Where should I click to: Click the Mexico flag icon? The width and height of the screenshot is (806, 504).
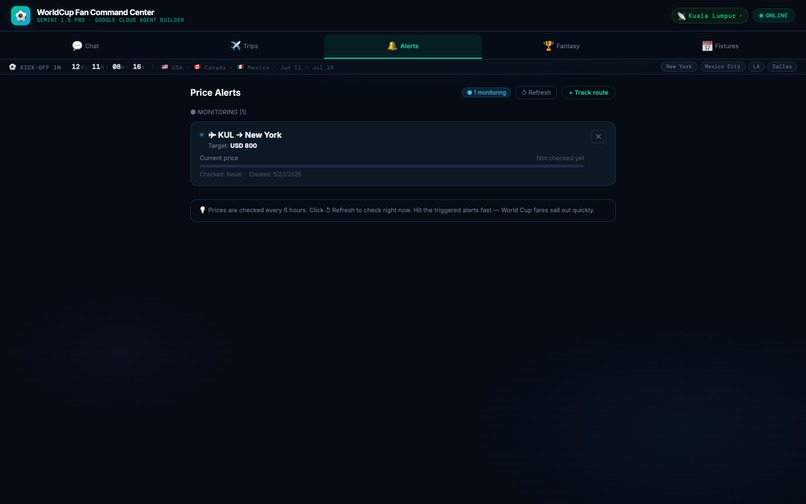click(x=240, y=67)
